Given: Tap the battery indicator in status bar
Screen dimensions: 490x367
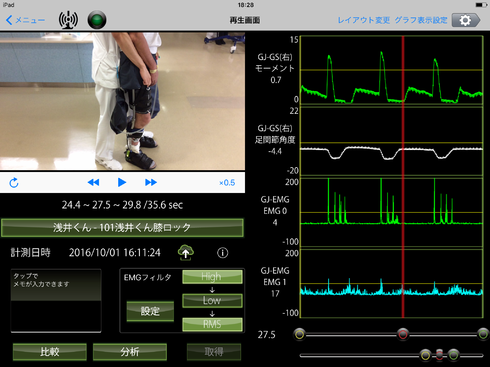Looking at the screenshot, I should (x=481, y=5).
